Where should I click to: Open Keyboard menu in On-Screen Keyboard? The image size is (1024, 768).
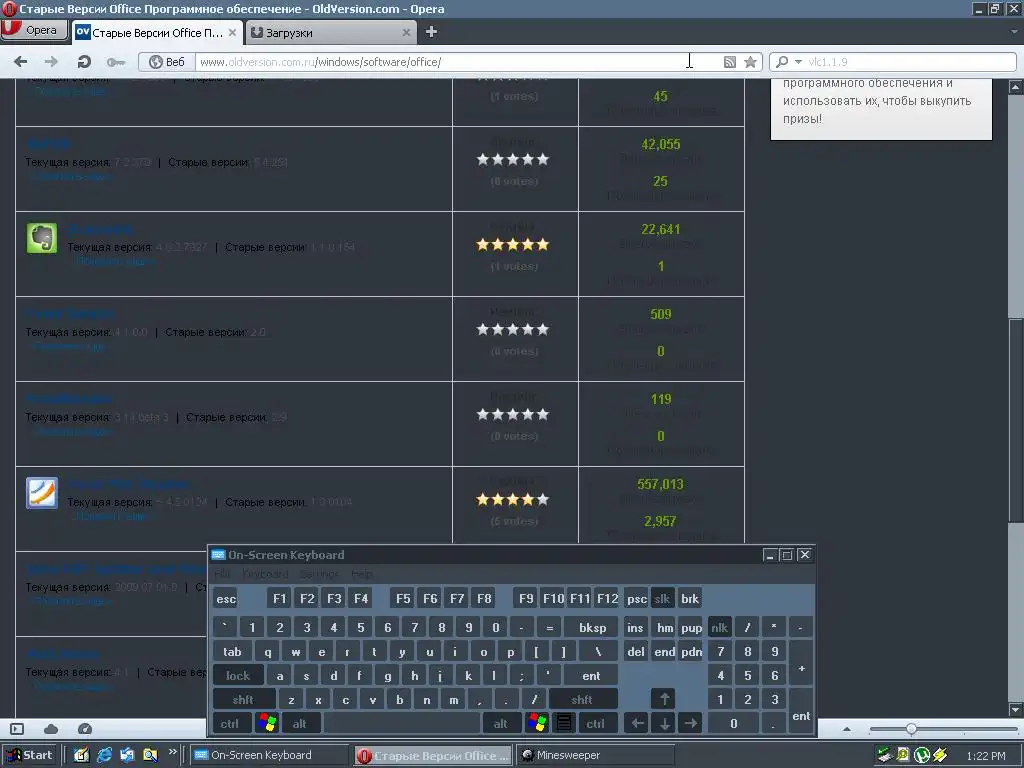265,573
